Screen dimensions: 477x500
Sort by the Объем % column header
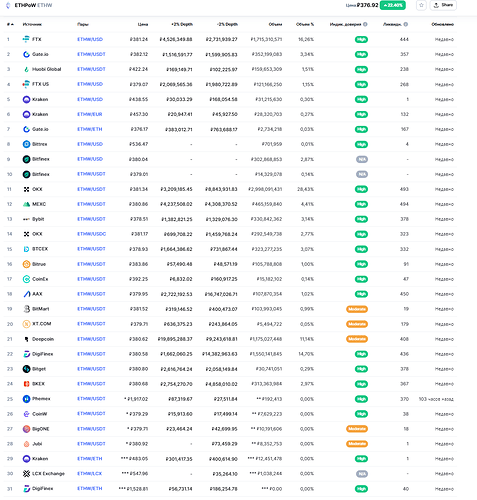point(305,24)
